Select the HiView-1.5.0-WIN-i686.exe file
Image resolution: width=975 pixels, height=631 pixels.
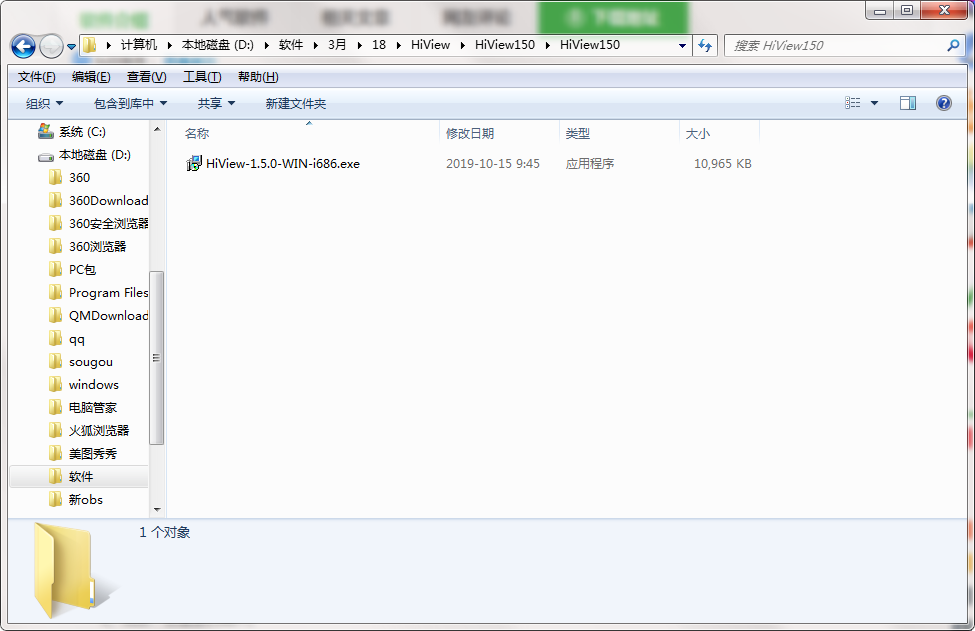coord(282,164)
